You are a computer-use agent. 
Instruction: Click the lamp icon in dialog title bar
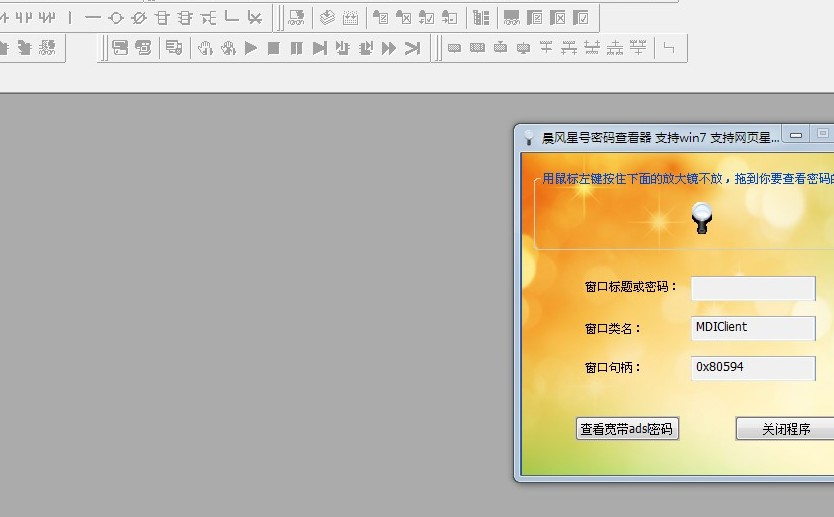tap(529, 137)
